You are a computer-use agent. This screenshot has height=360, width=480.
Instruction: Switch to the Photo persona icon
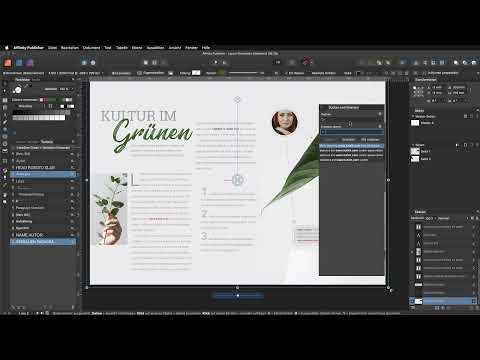tap(29, 63)
